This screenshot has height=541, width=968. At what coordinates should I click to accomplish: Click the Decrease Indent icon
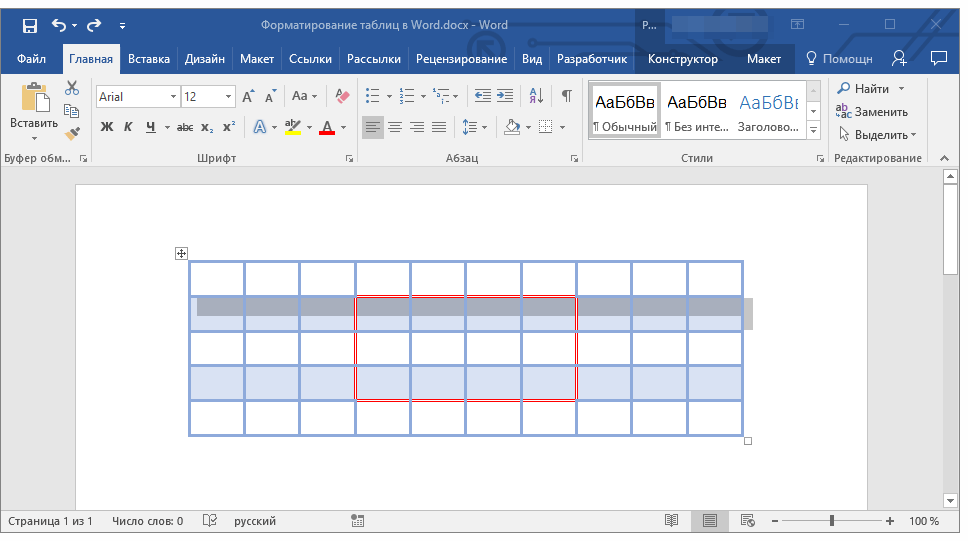click(482, 97)
